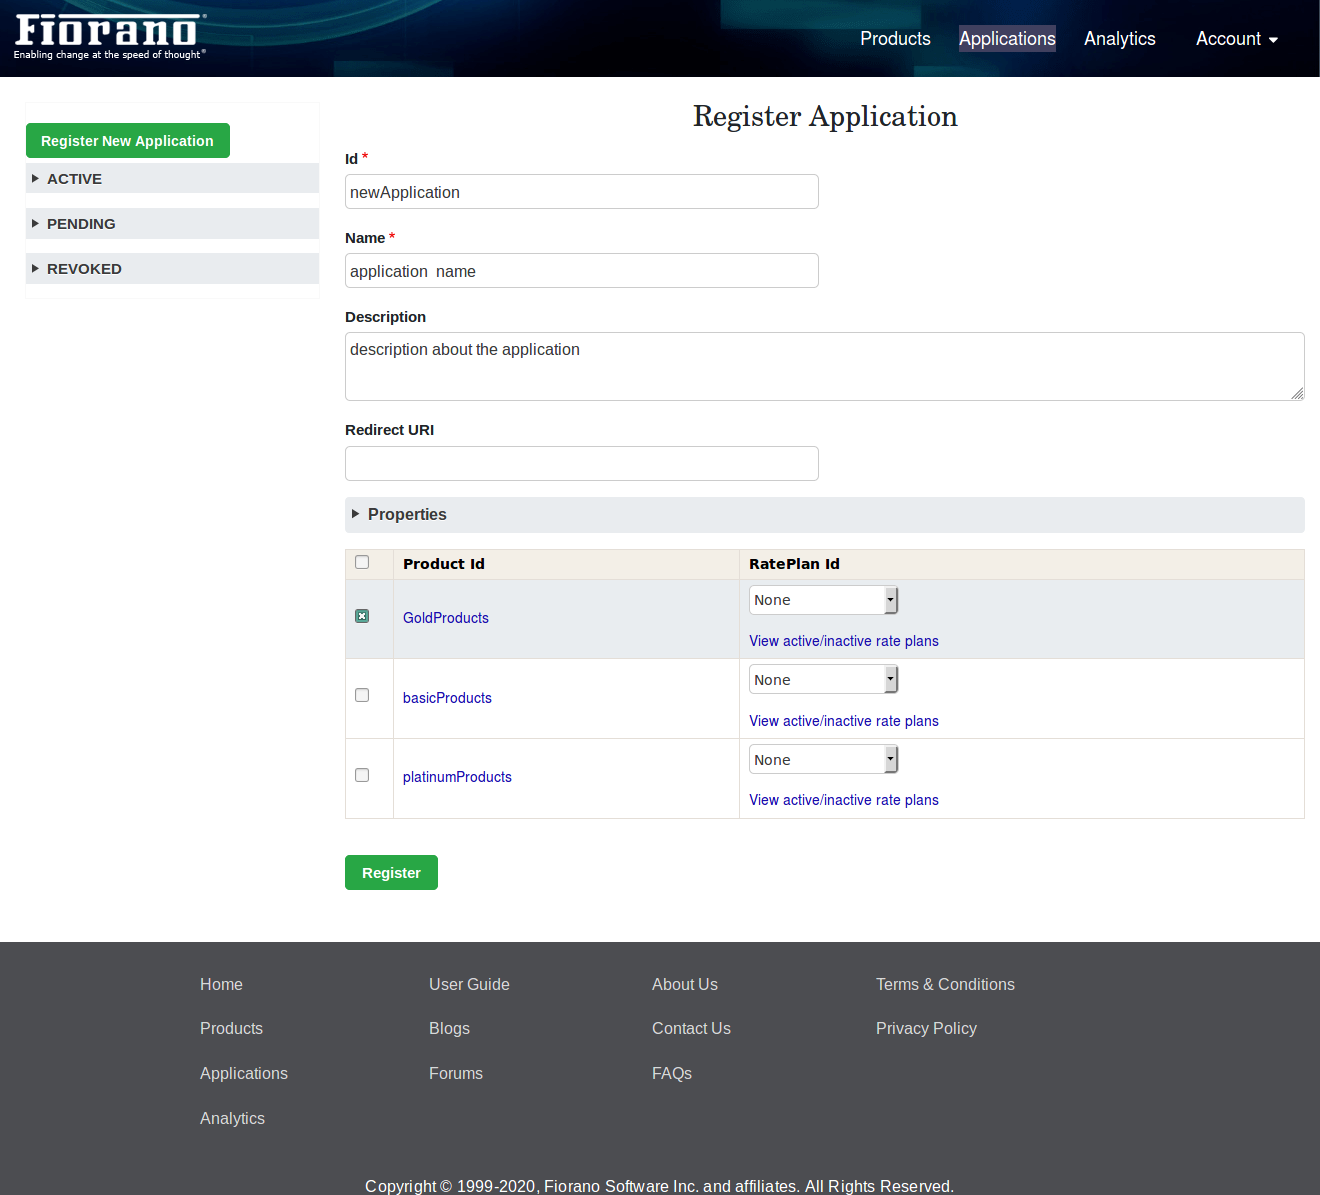Image resolution: width=1320 pixels, height=1195 pixels.
Task: Grab the Description textarea resize handle
Action: (1297, 394)
